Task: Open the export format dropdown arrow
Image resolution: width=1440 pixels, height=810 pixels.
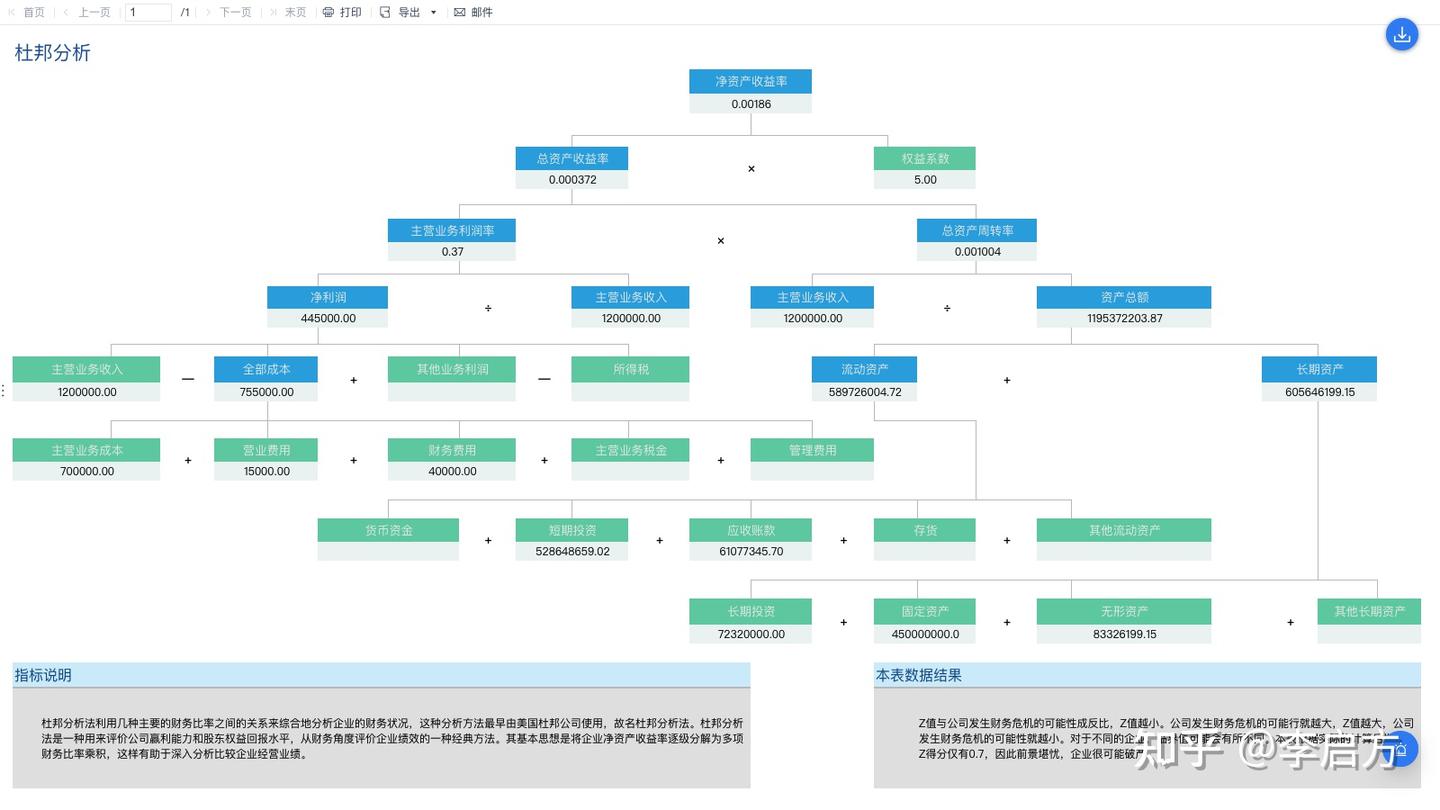Action: pyautogui.click(x=432, y=12)
